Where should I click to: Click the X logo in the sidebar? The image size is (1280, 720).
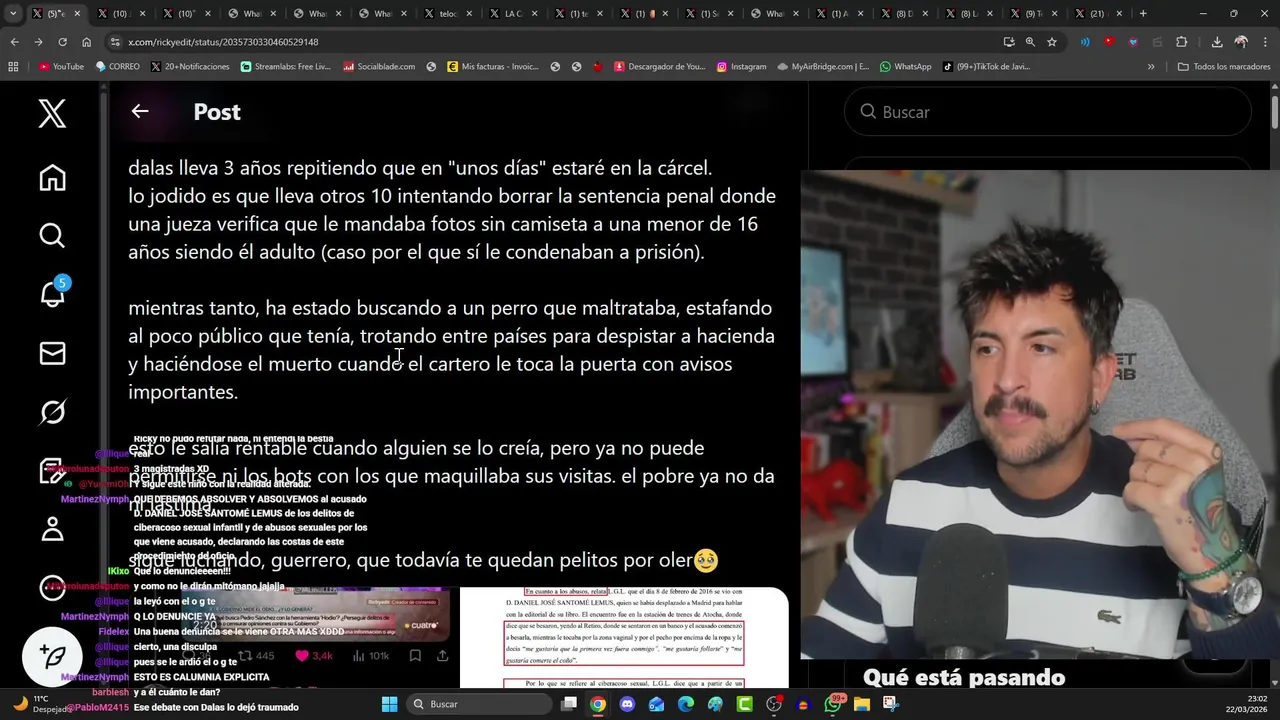point(52,113)
